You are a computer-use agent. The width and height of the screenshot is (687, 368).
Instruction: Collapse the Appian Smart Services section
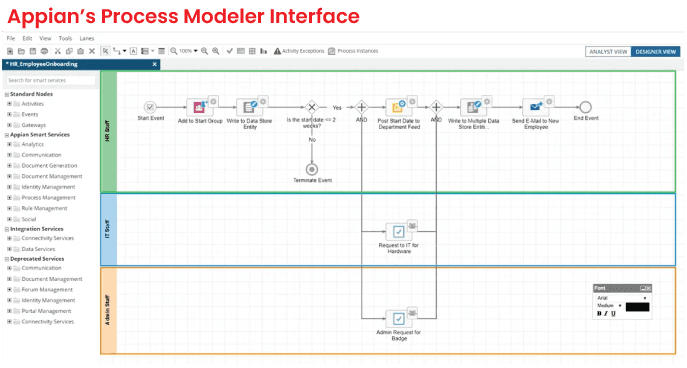7,135
